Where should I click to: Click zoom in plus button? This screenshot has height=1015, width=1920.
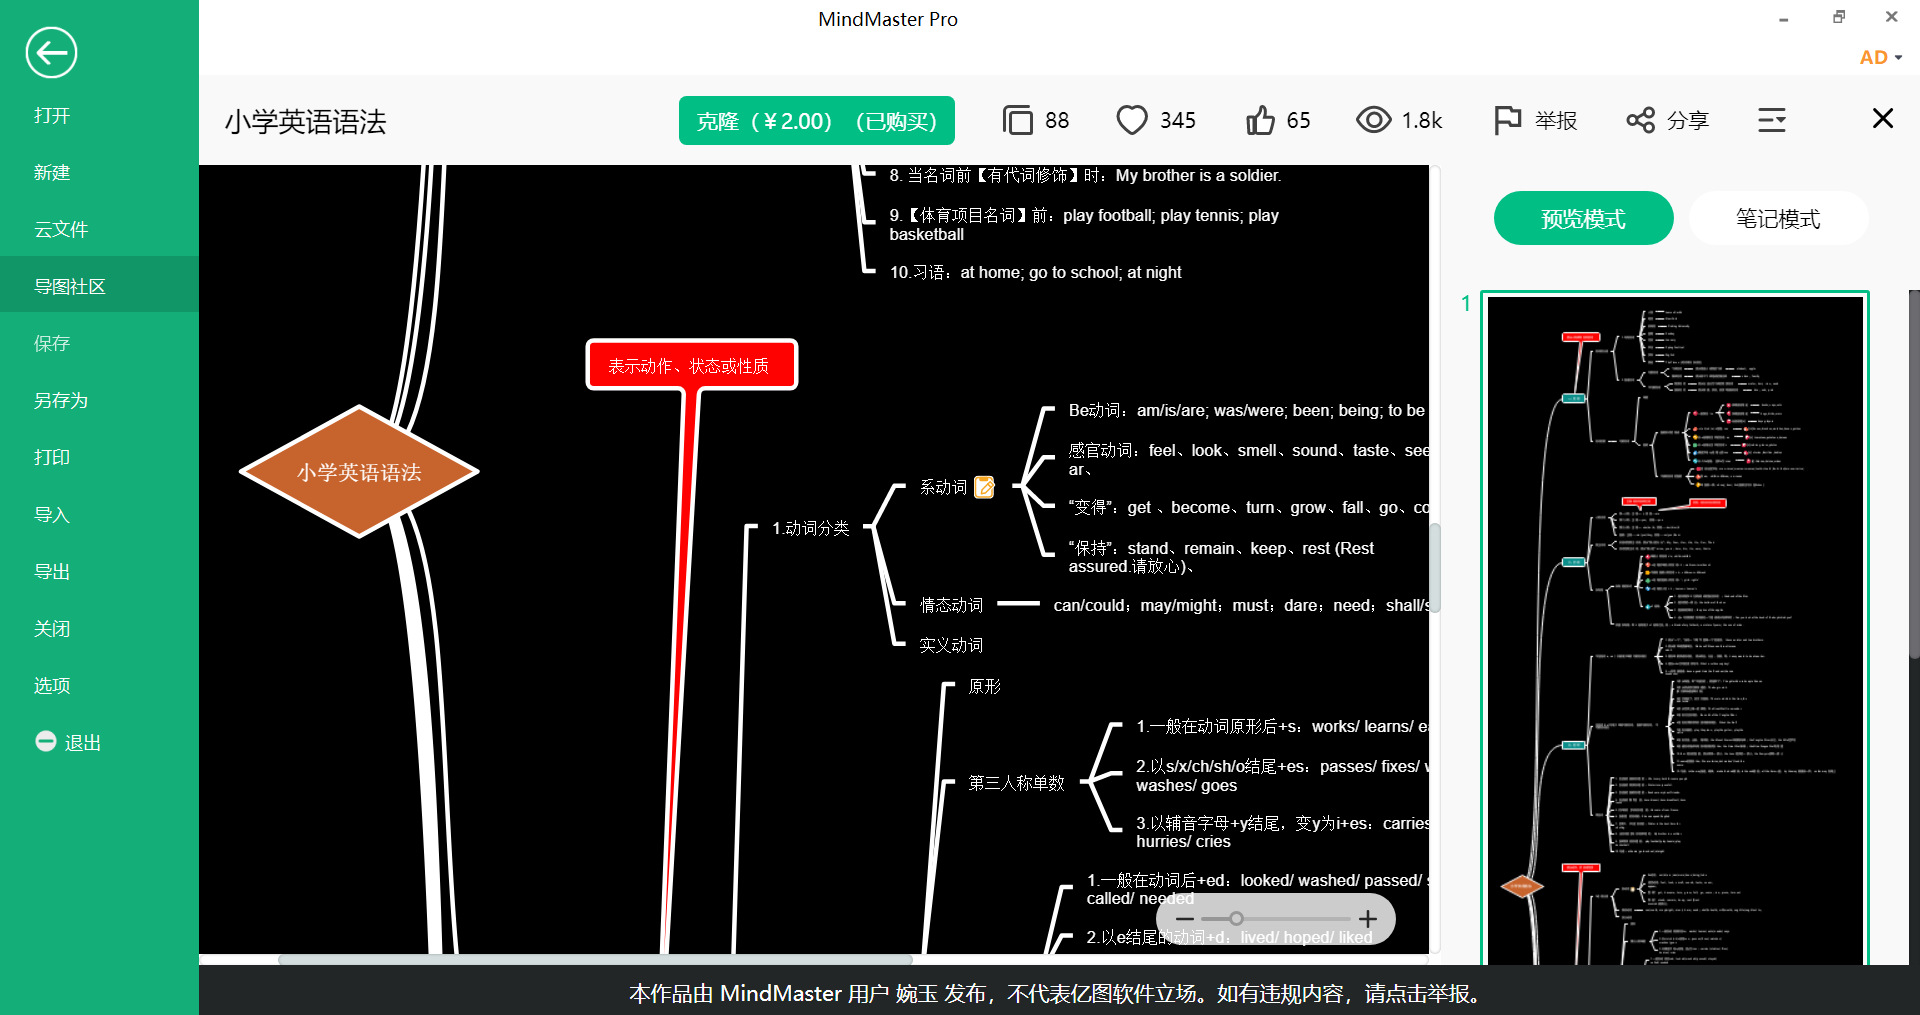1368,919
